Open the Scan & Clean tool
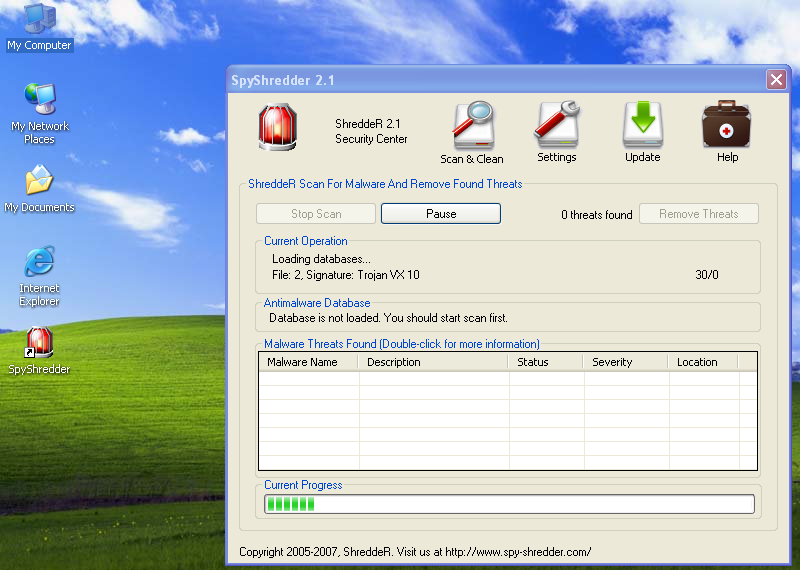Screen dimensions: 800x570 (472, 133)
